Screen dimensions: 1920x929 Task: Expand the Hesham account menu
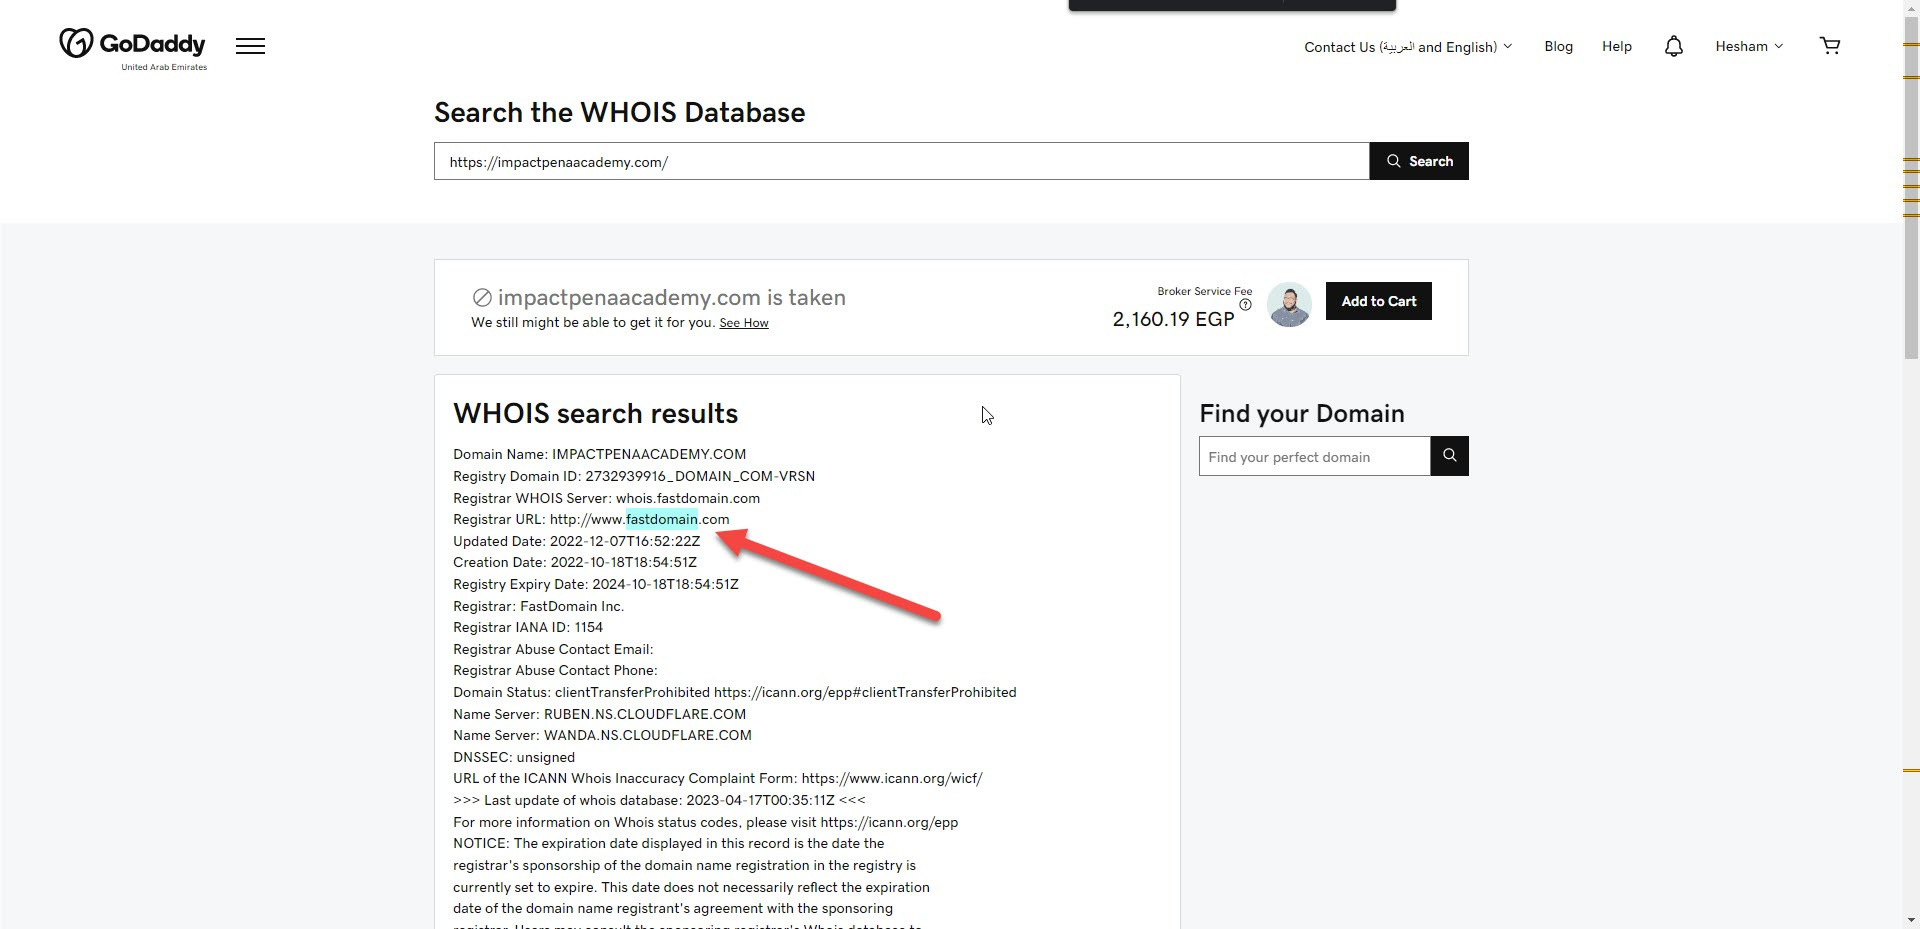click(1748, 47)
